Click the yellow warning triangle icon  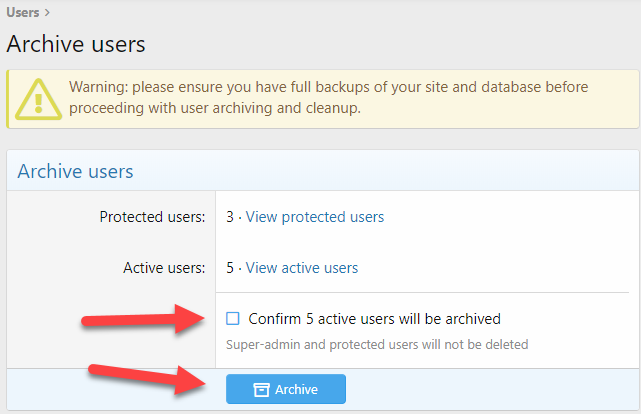pyautogui.click(x=38, y=99)
